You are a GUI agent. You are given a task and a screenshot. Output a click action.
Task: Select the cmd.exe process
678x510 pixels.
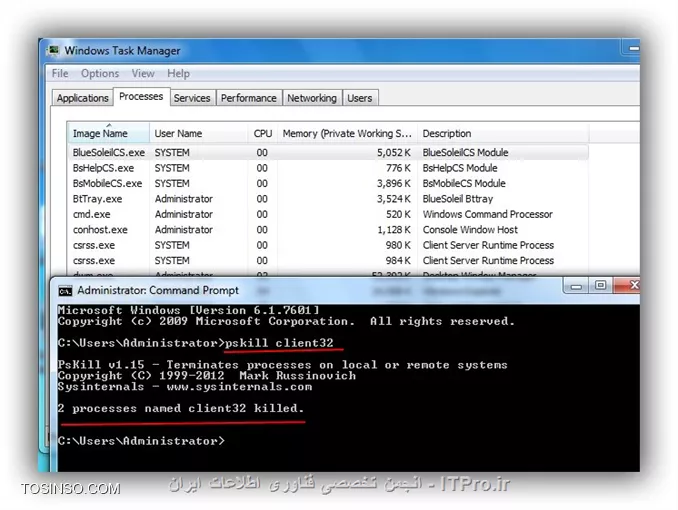(328, 215)
